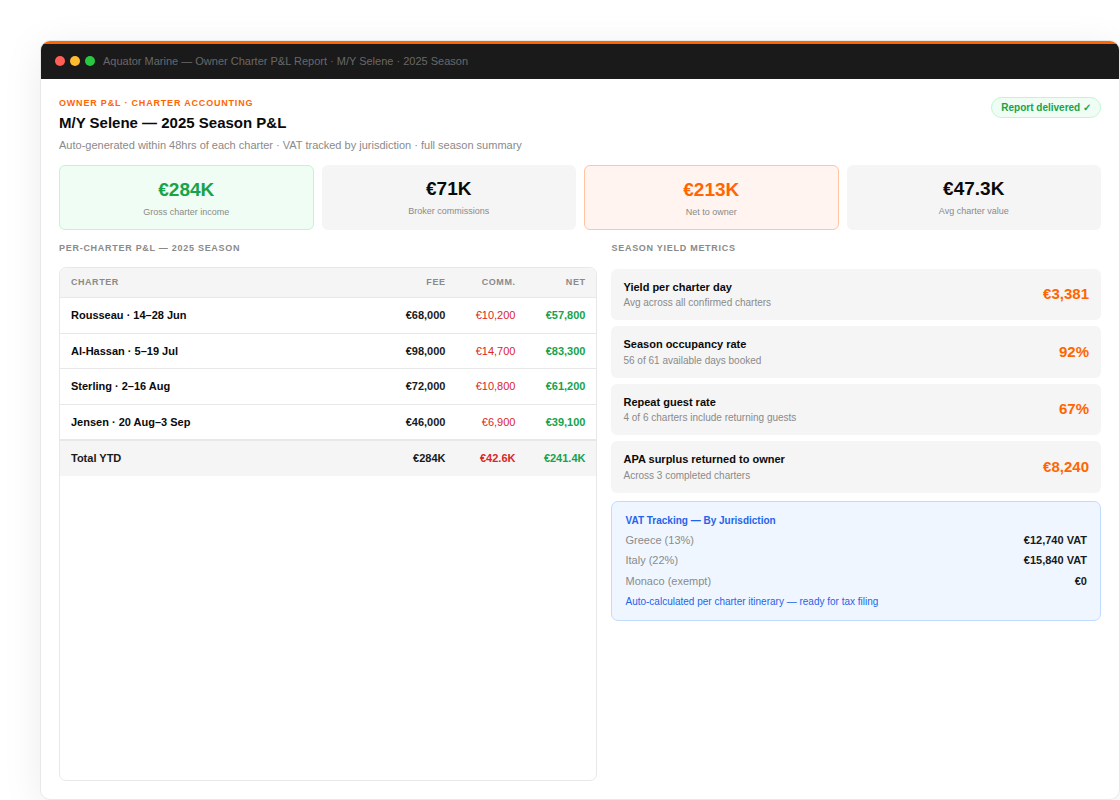Click the OWNER P&L · CHARTER ACCOUNTING label

156,103
